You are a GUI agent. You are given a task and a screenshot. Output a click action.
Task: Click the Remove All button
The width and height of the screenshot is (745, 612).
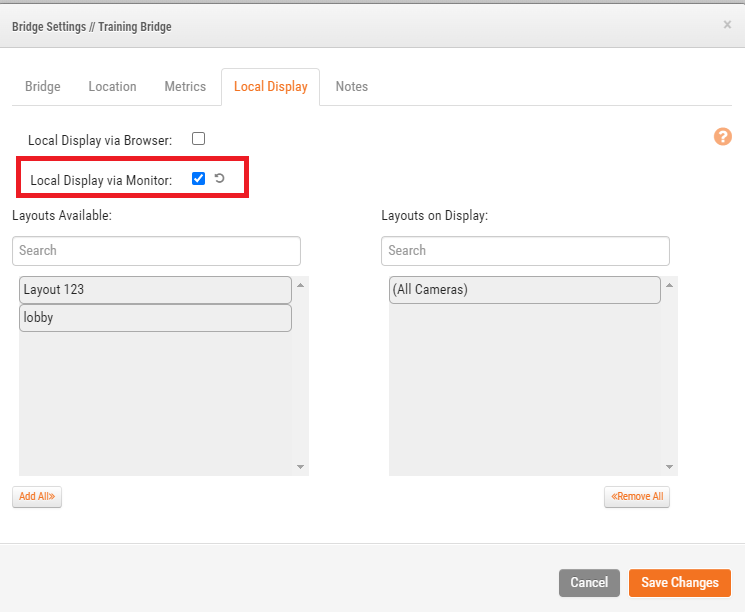pos(637,497)
